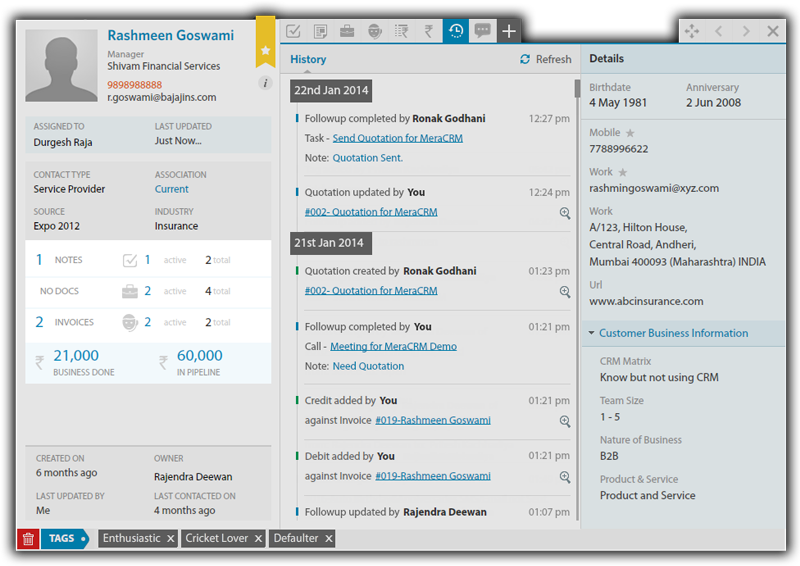This screenshot has height=566, width=800.
Task: Click the red trash delete icon
Action: pos(28,539)
